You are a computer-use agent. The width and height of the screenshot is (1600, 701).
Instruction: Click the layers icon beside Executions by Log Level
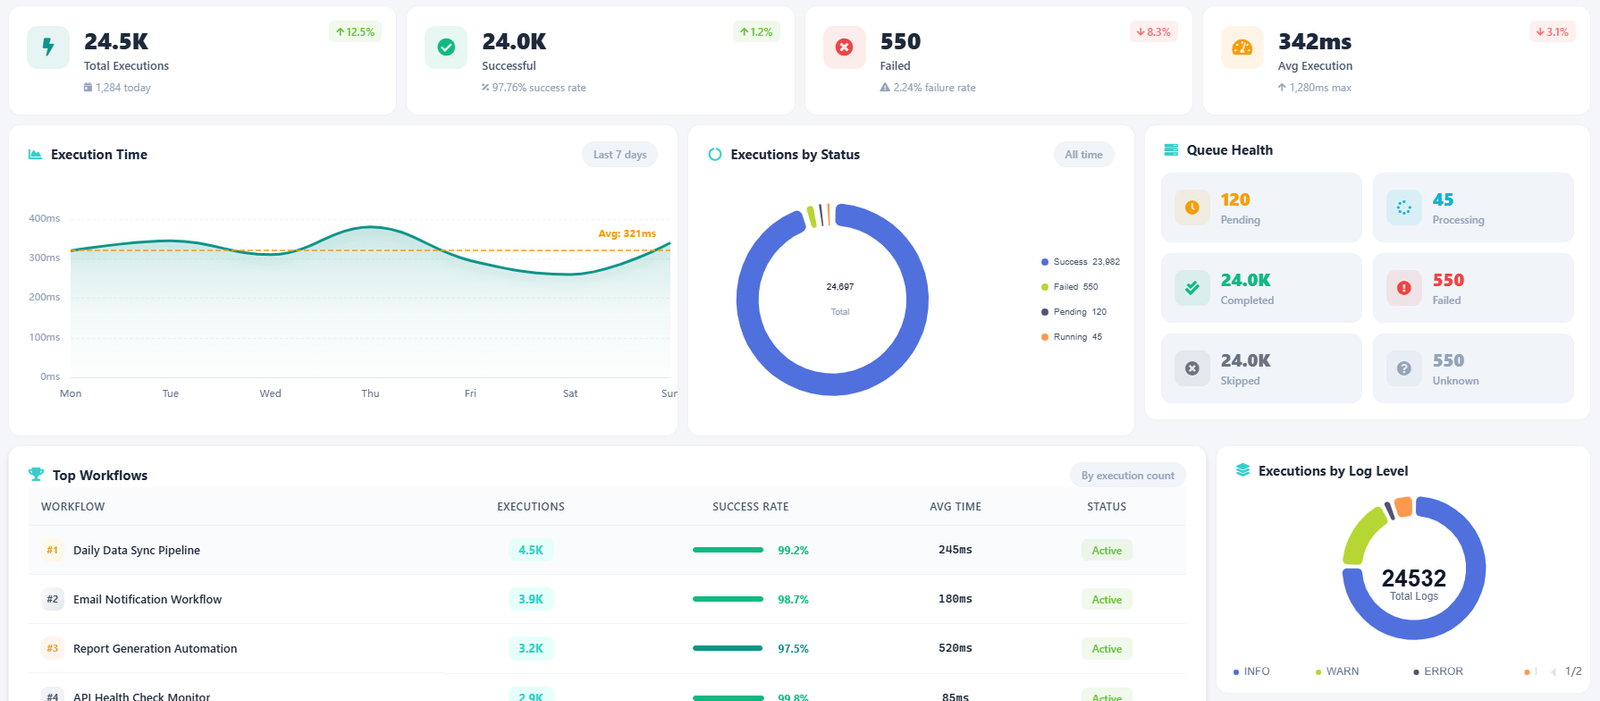pyautogui.click(x=1243, y=470)
